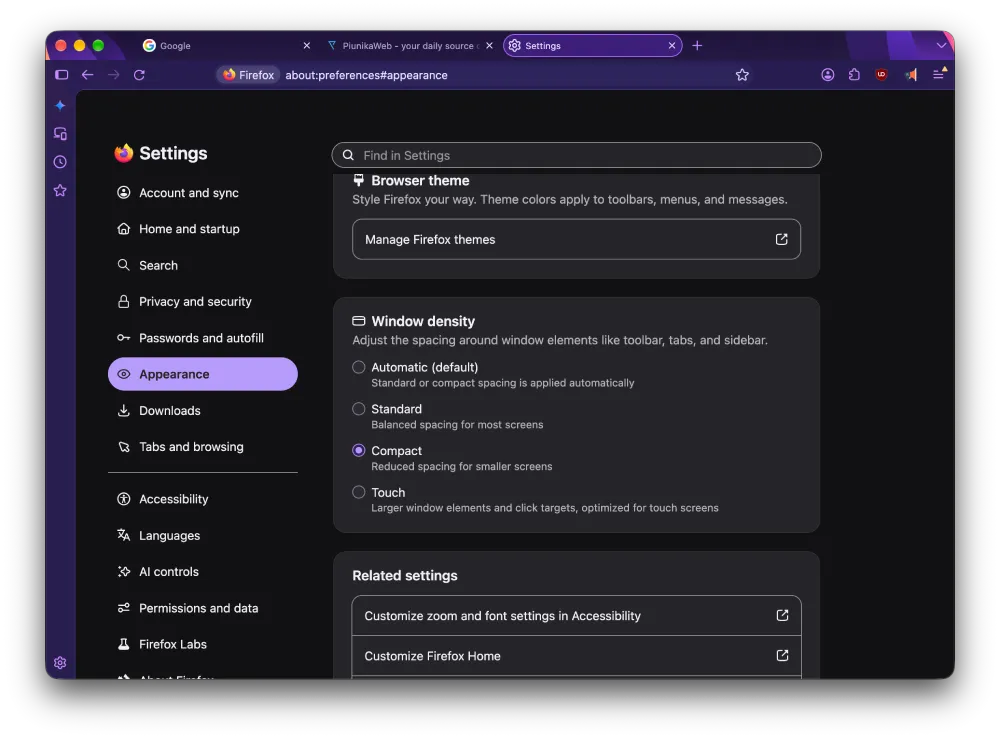Open AI controls settings
This screenshot has height=739, width=1000.
203,572
